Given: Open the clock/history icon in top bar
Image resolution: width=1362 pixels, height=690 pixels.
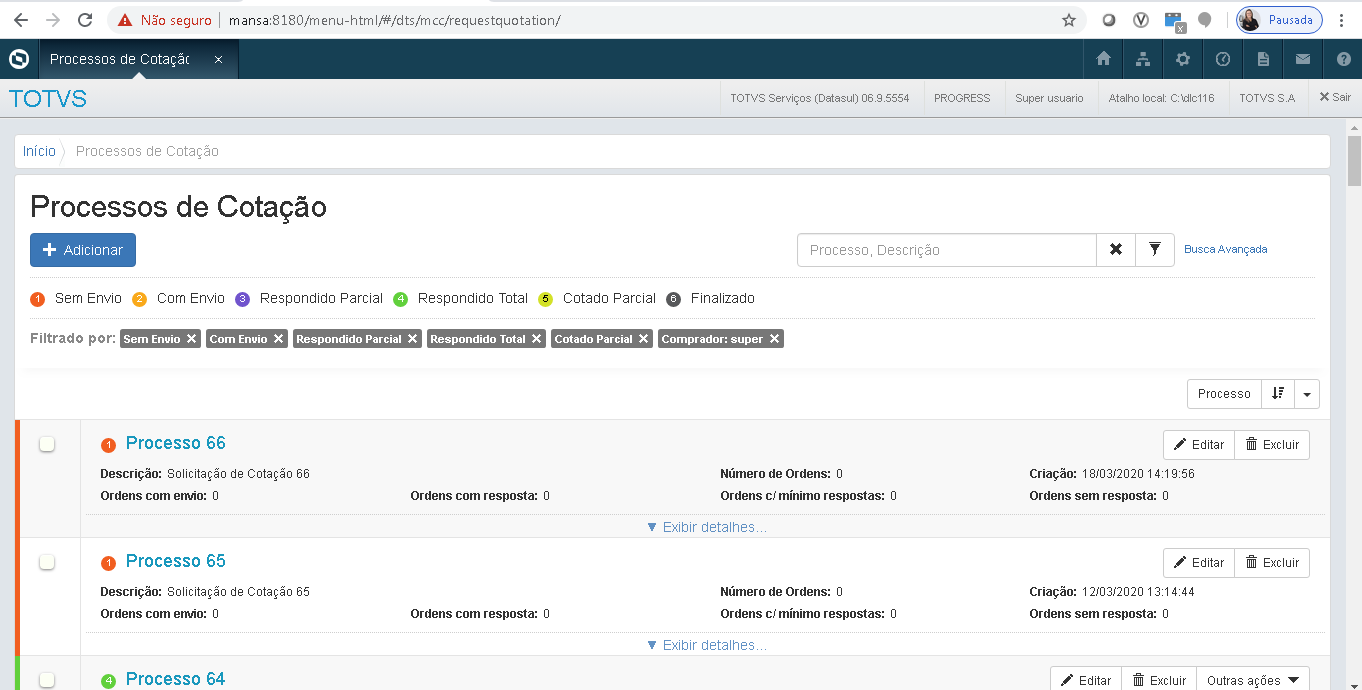Looking at the screenshot, I should [1223, 59].
